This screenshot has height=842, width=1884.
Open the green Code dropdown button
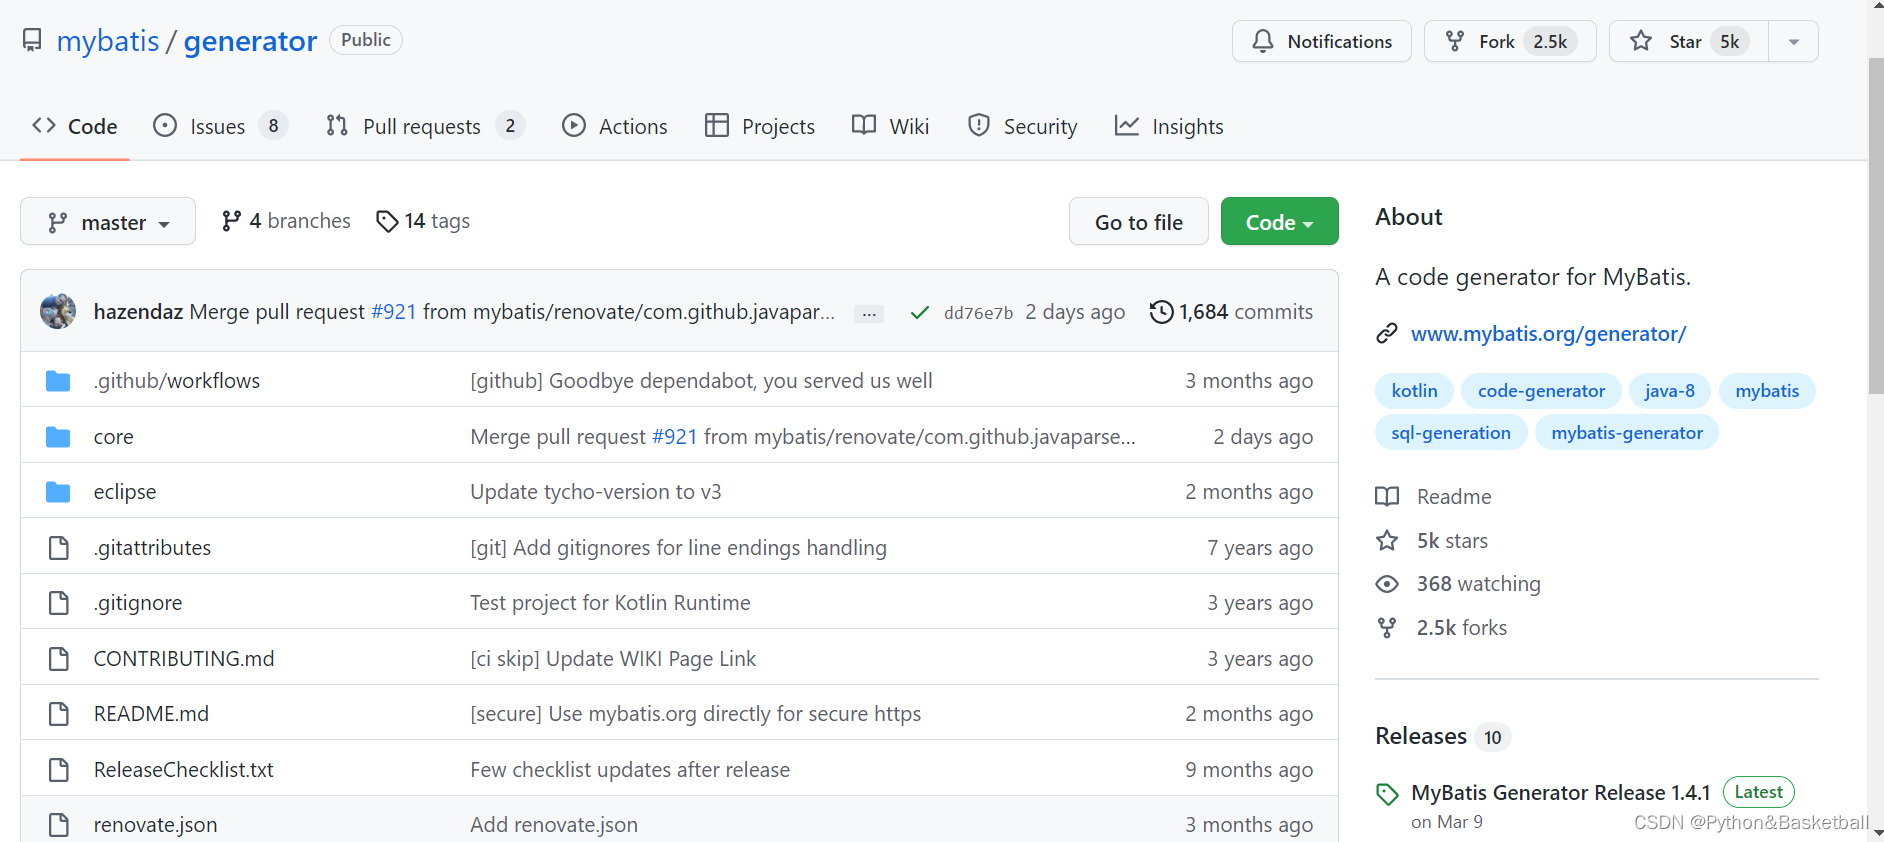tap(1279, 222)
